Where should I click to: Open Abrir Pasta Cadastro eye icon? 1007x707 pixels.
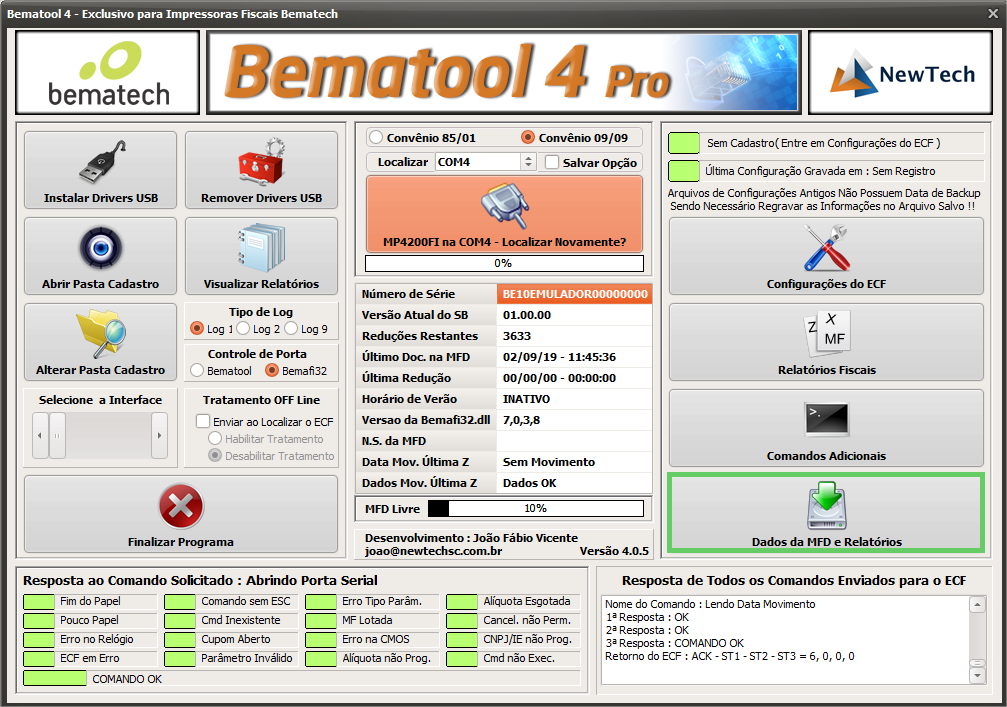coord(101,247)
